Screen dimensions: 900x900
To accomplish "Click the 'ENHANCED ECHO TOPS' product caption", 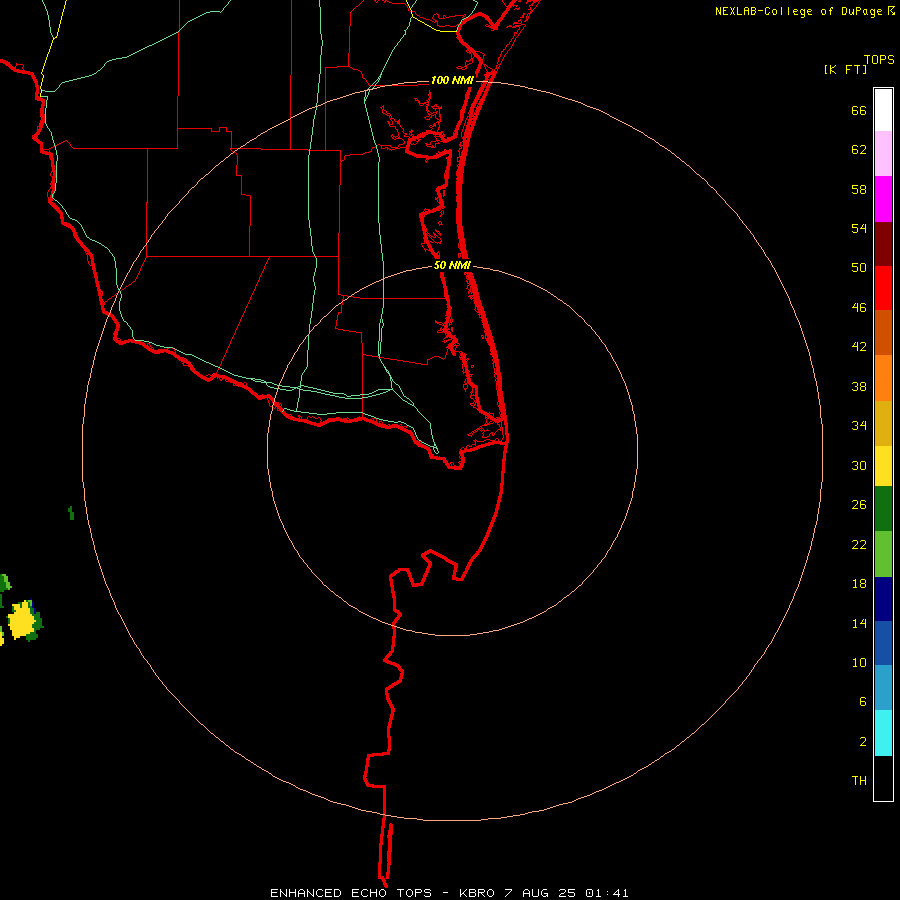I will click(351, 893).
